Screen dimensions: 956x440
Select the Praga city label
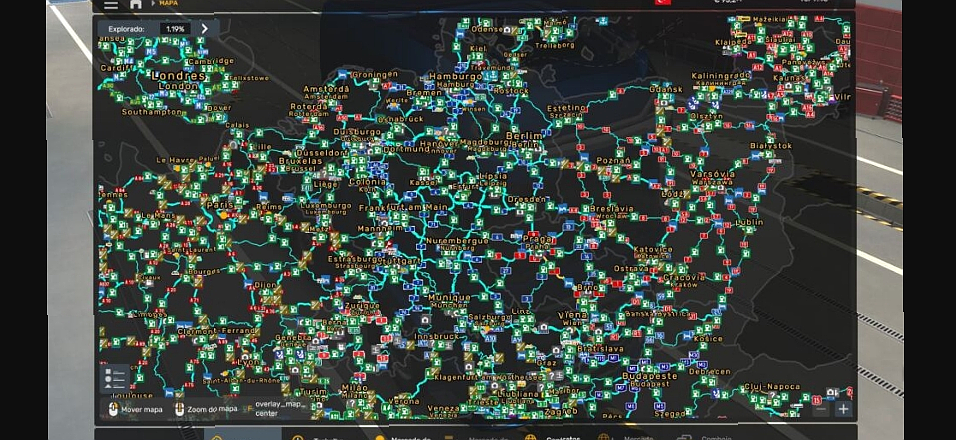537,238
